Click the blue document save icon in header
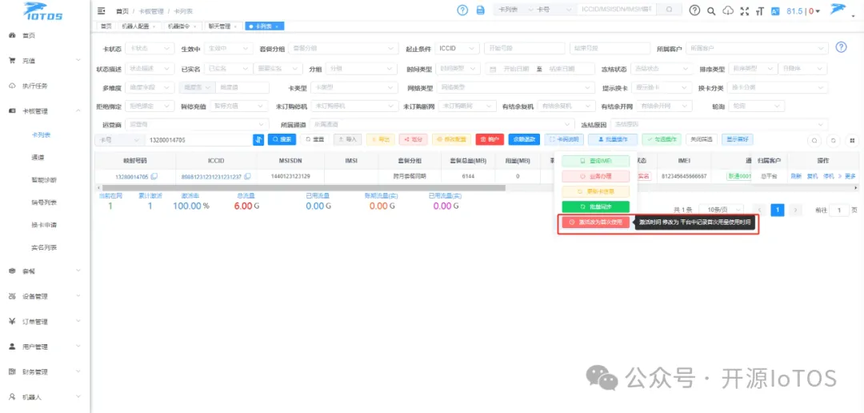Screen dimensions: 864x413 [480, 10]
